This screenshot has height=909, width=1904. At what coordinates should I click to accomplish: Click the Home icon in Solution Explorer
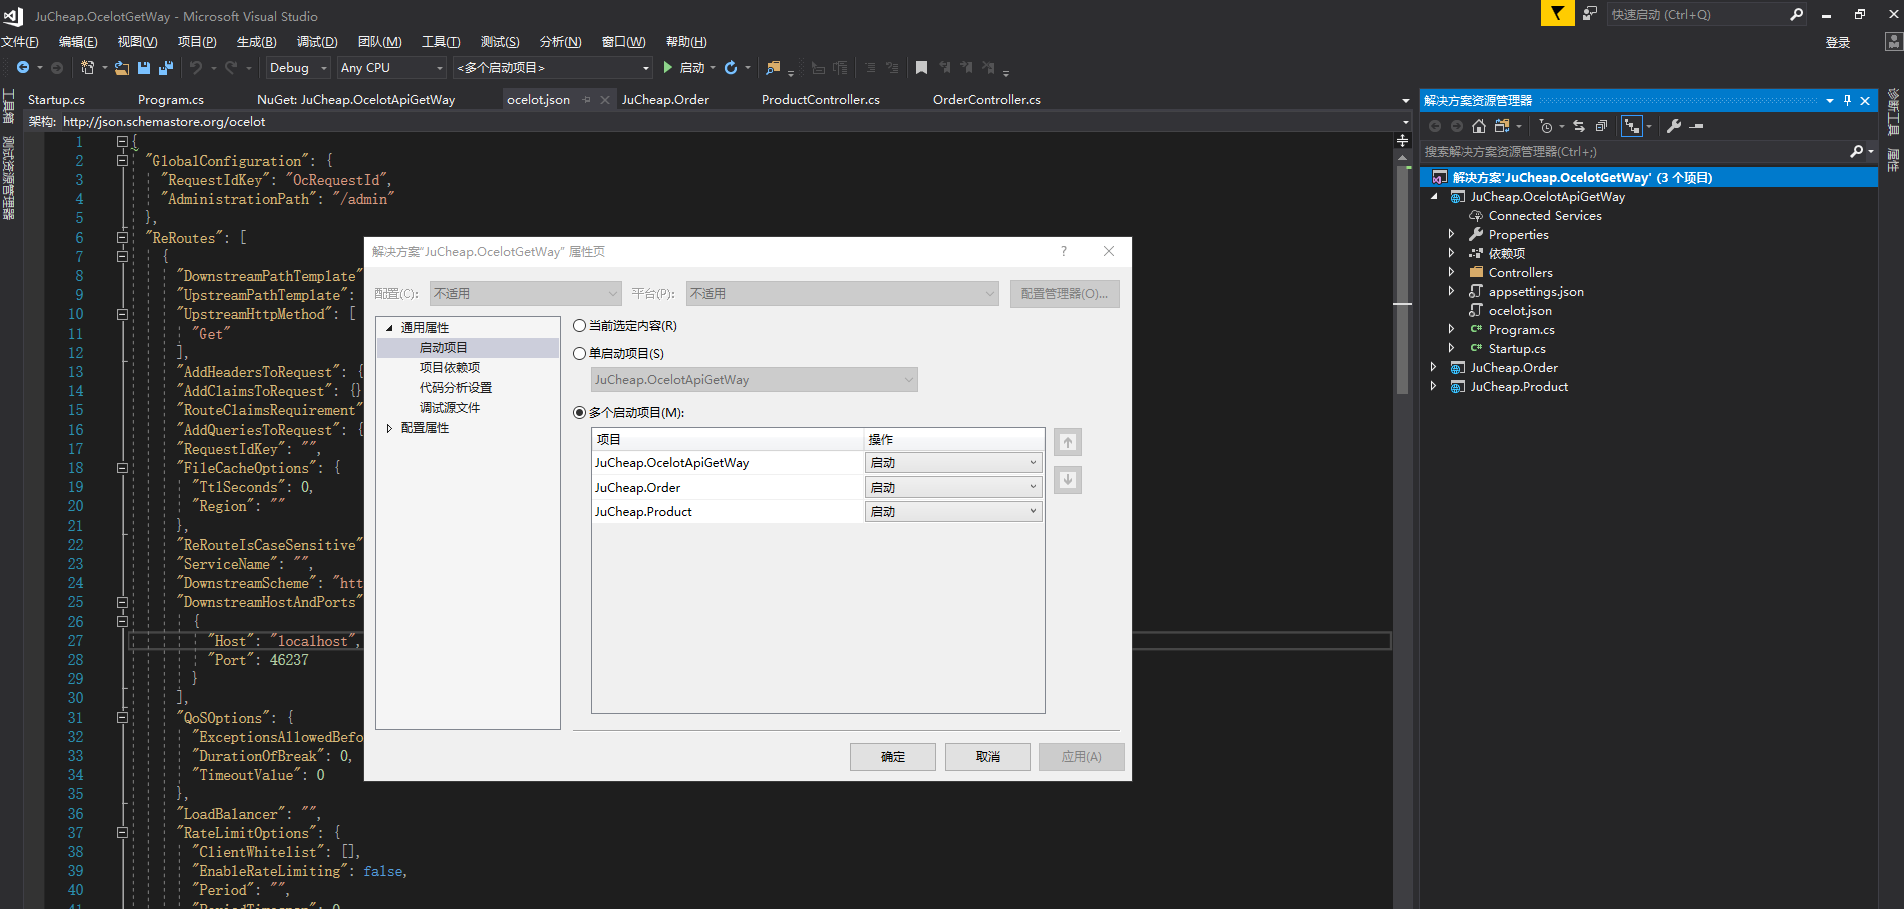coord(1479,126)
